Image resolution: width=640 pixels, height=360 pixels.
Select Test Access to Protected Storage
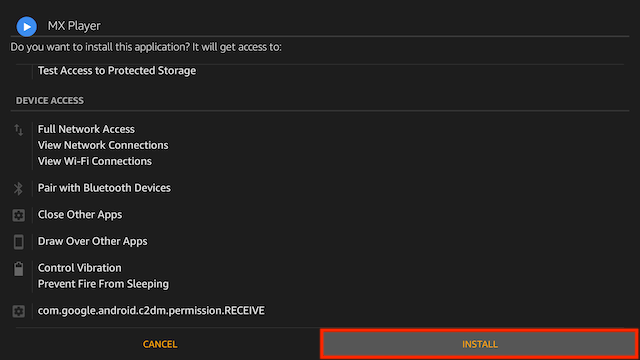[117, 71]
